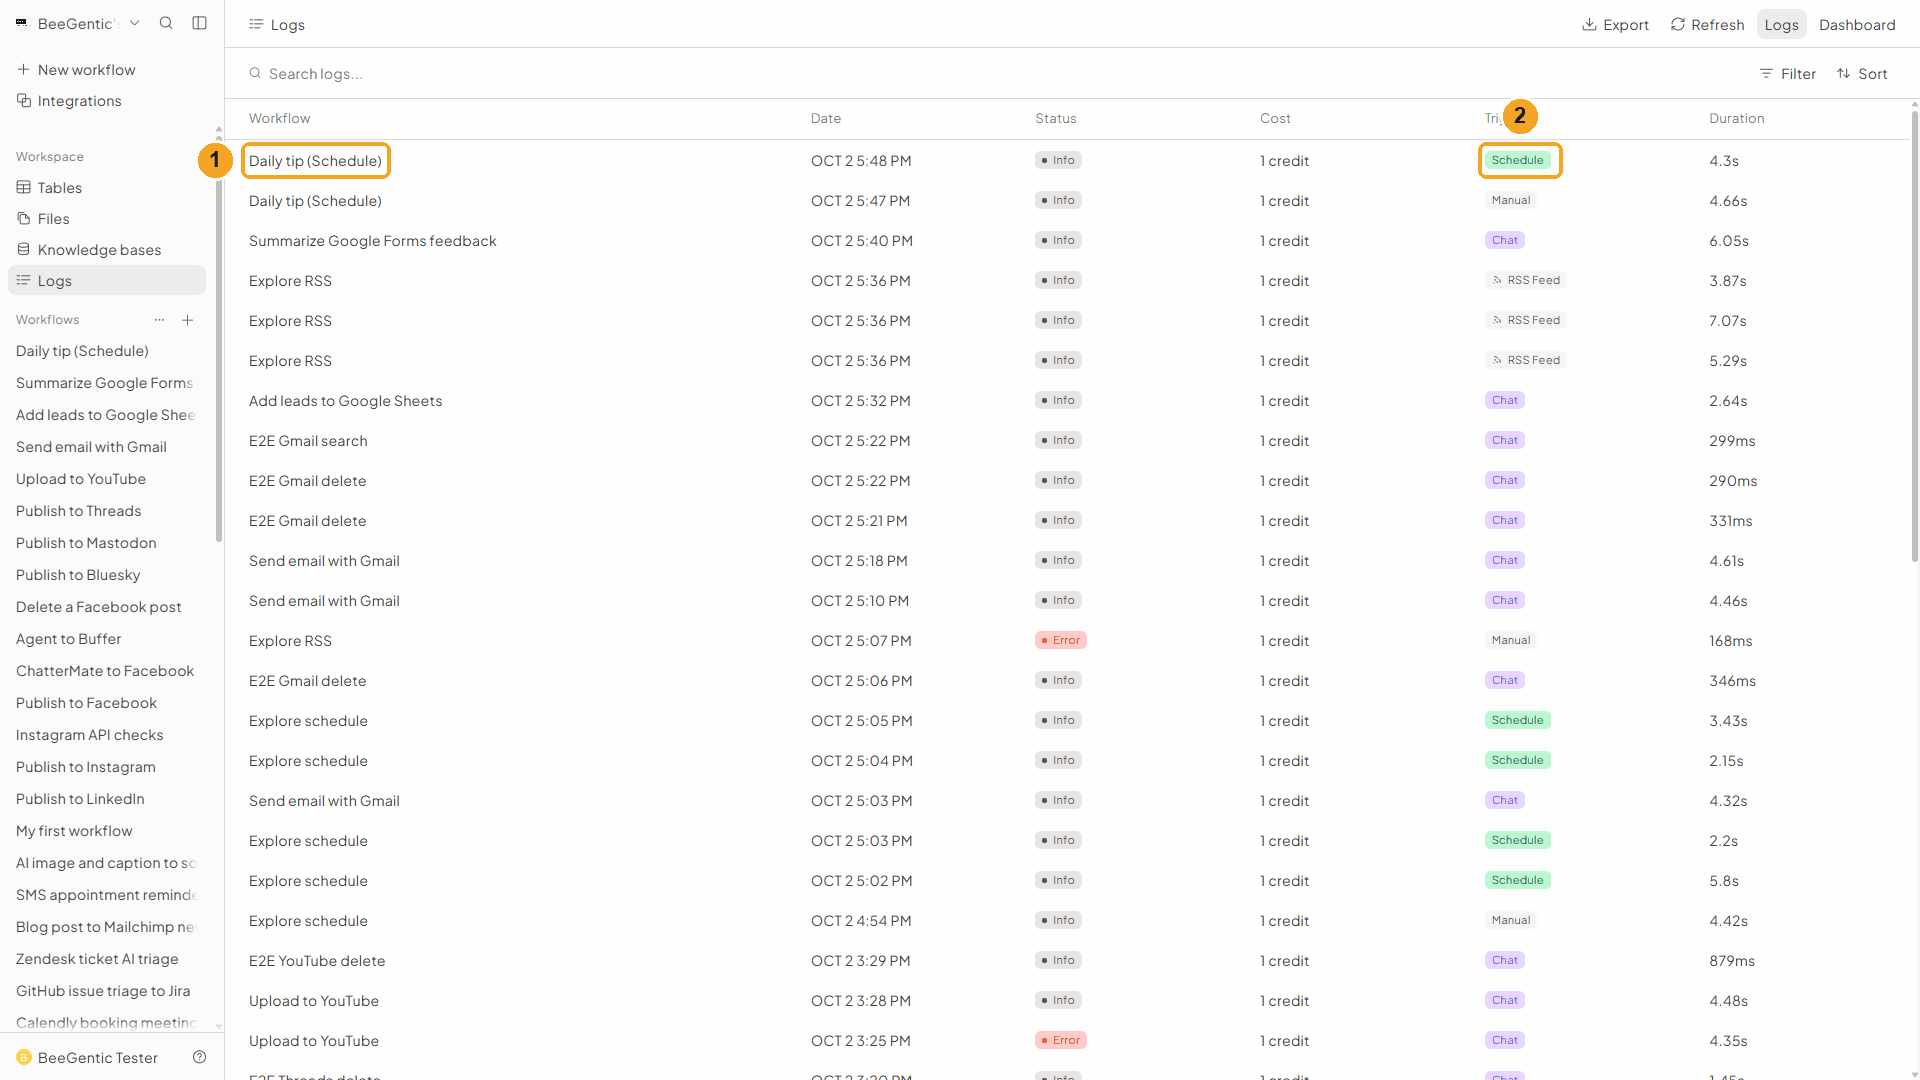This screenshot has width=1920, height=1080.
Task: Open the help question mark icon
Action: point(200,1057)
